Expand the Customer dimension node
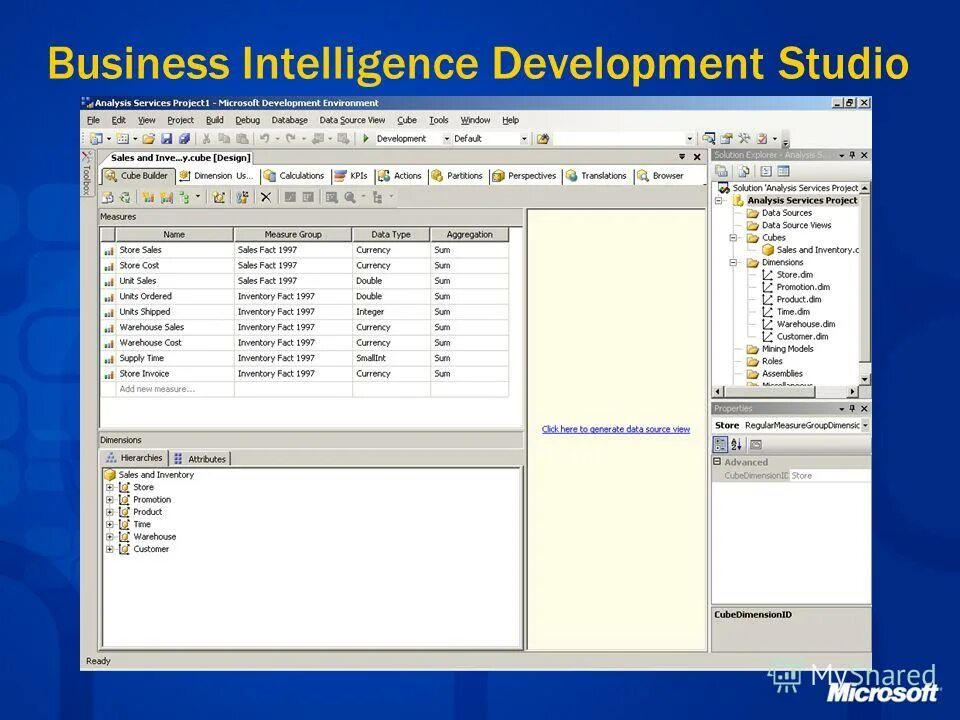The width and height of the screenshot is (960, 720). tap(110, 549)
